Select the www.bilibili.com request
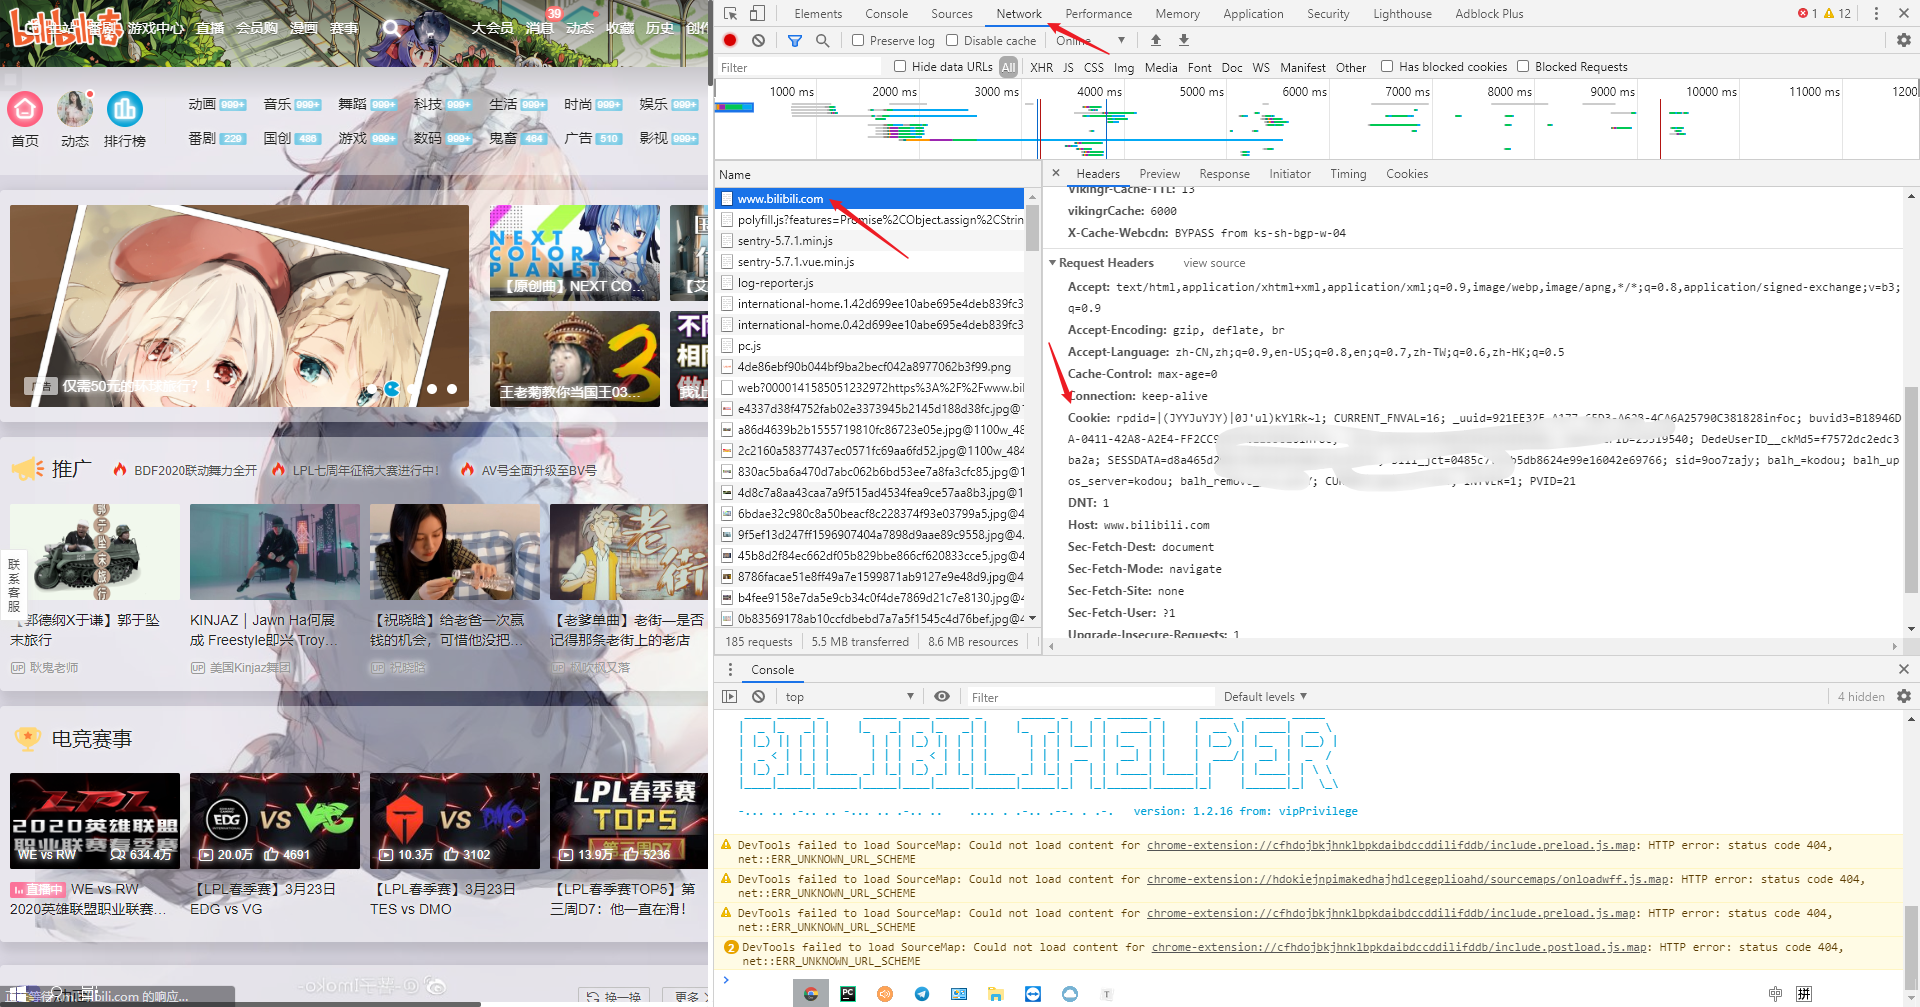The image size is (1920, 1007). 870,198
